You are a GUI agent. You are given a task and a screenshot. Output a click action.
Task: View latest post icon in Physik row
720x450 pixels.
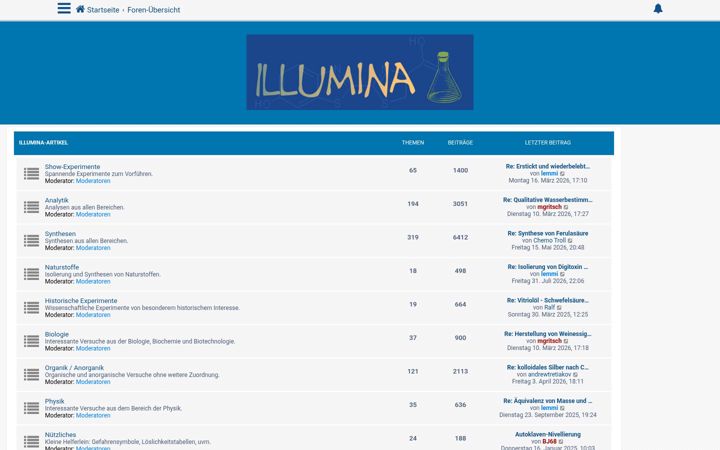[x=562, y=408]
